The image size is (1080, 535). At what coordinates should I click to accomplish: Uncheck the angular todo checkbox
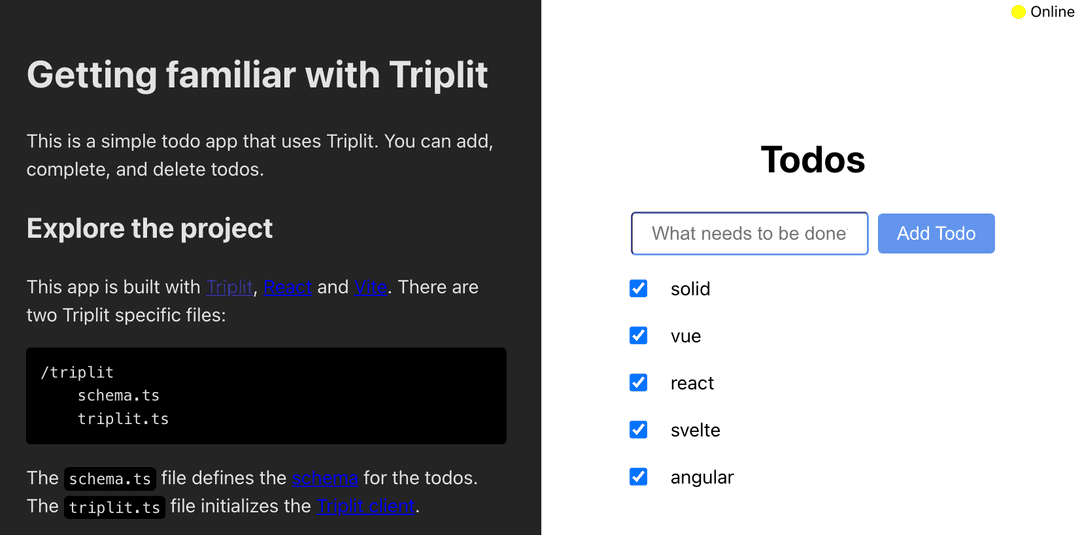pyautogui.click(x=638, y=476)
